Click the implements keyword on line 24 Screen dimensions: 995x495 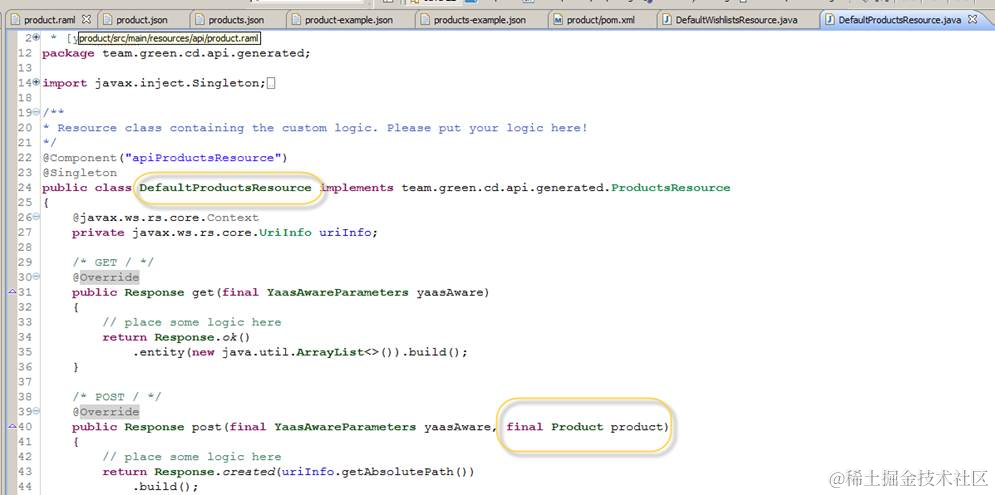[x=356, y=188]
